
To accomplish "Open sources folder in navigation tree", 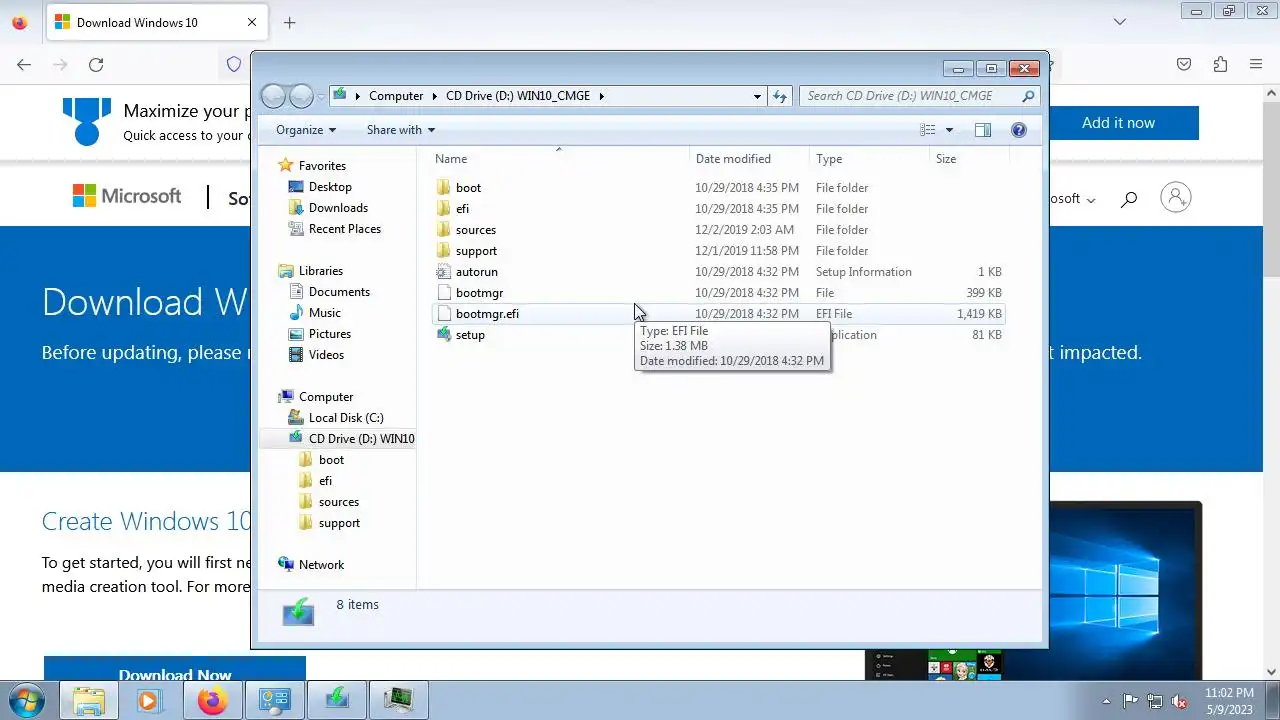I will click(x=338, y=502).
